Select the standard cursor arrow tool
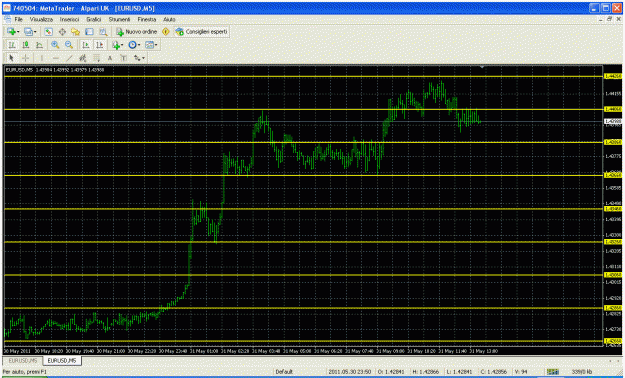This screenshot has width=625, height=378. click(x=12, y=58)
